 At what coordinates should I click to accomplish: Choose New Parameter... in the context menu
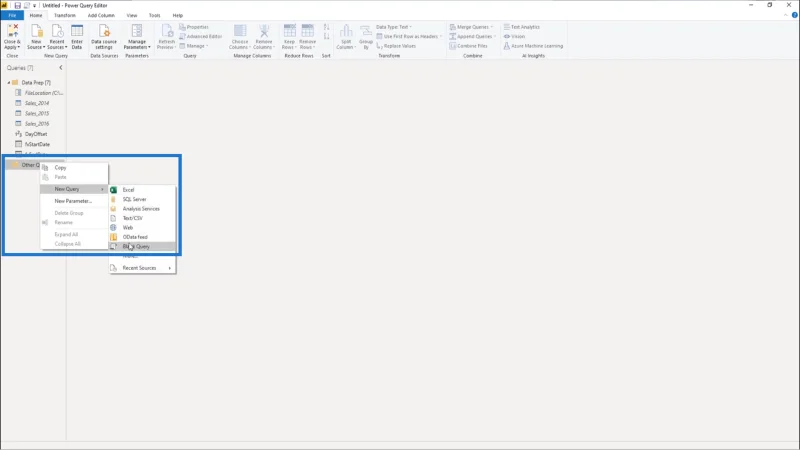[x=74, y=201]
